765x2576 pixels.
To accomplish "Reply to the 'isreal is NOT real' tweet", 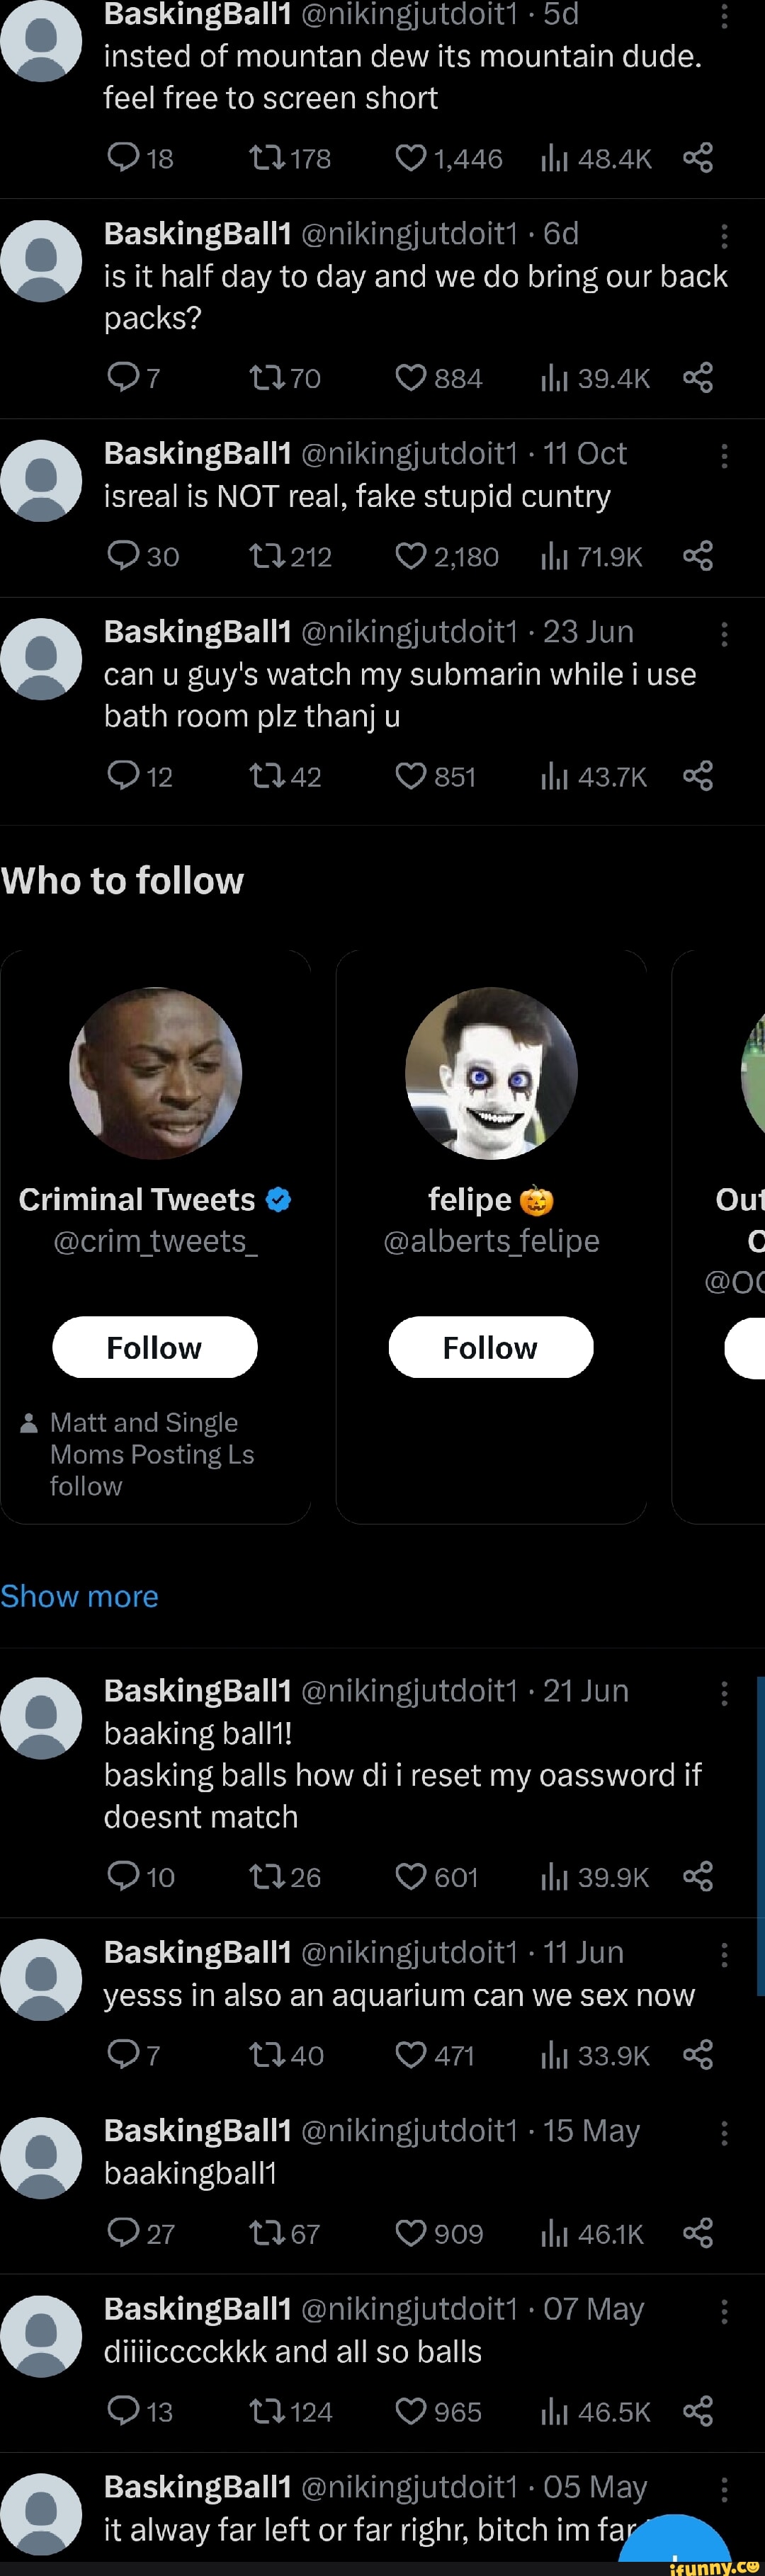I will 123,556.
